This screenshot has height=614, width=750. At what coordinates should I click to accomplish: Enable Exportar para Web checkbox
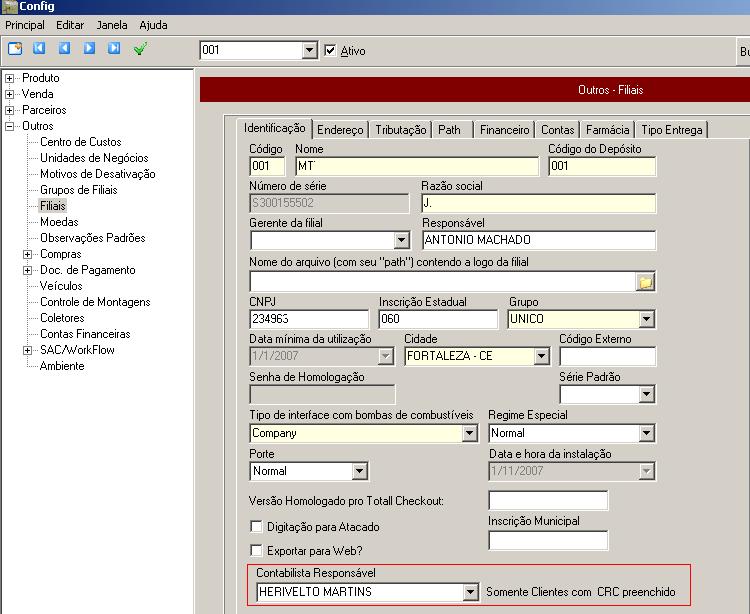coord(256,550)
